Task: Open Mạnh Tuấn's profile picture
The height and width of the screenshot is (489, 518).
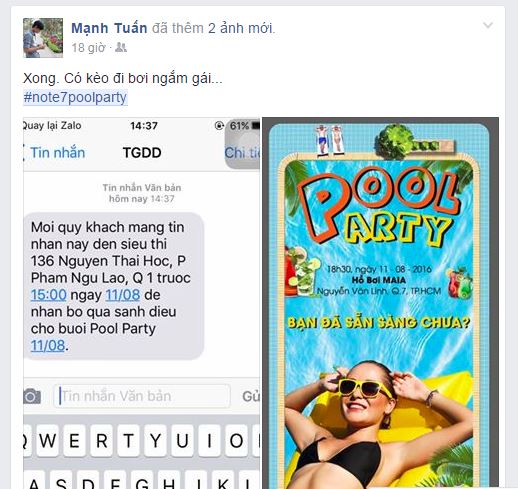Action: click(x=43, y=38)
